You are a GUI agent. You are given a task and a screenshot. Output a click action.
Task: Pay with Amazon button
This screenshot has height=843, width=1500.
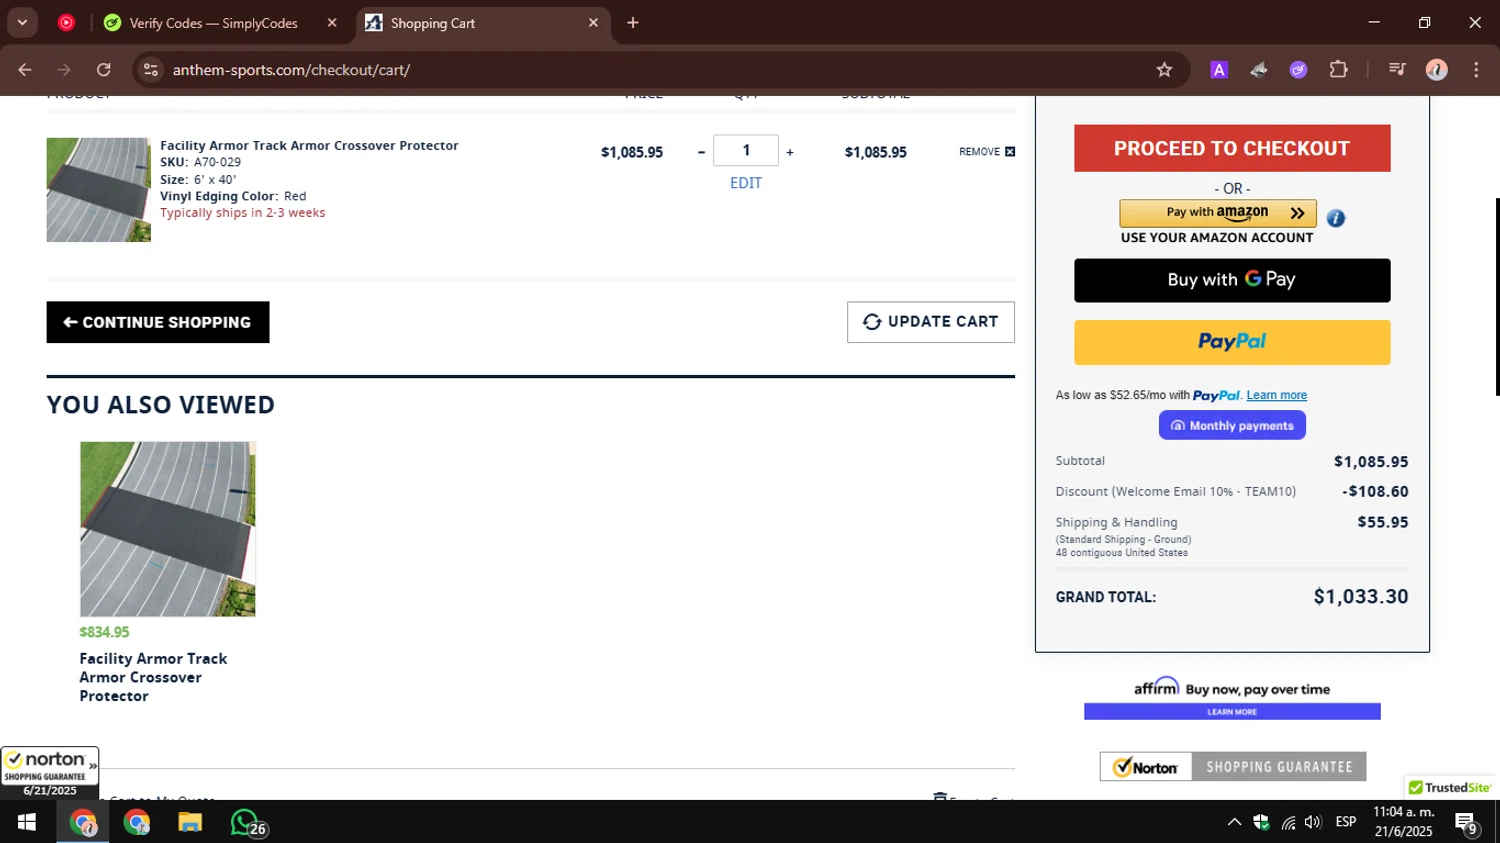click(1218, 213)
